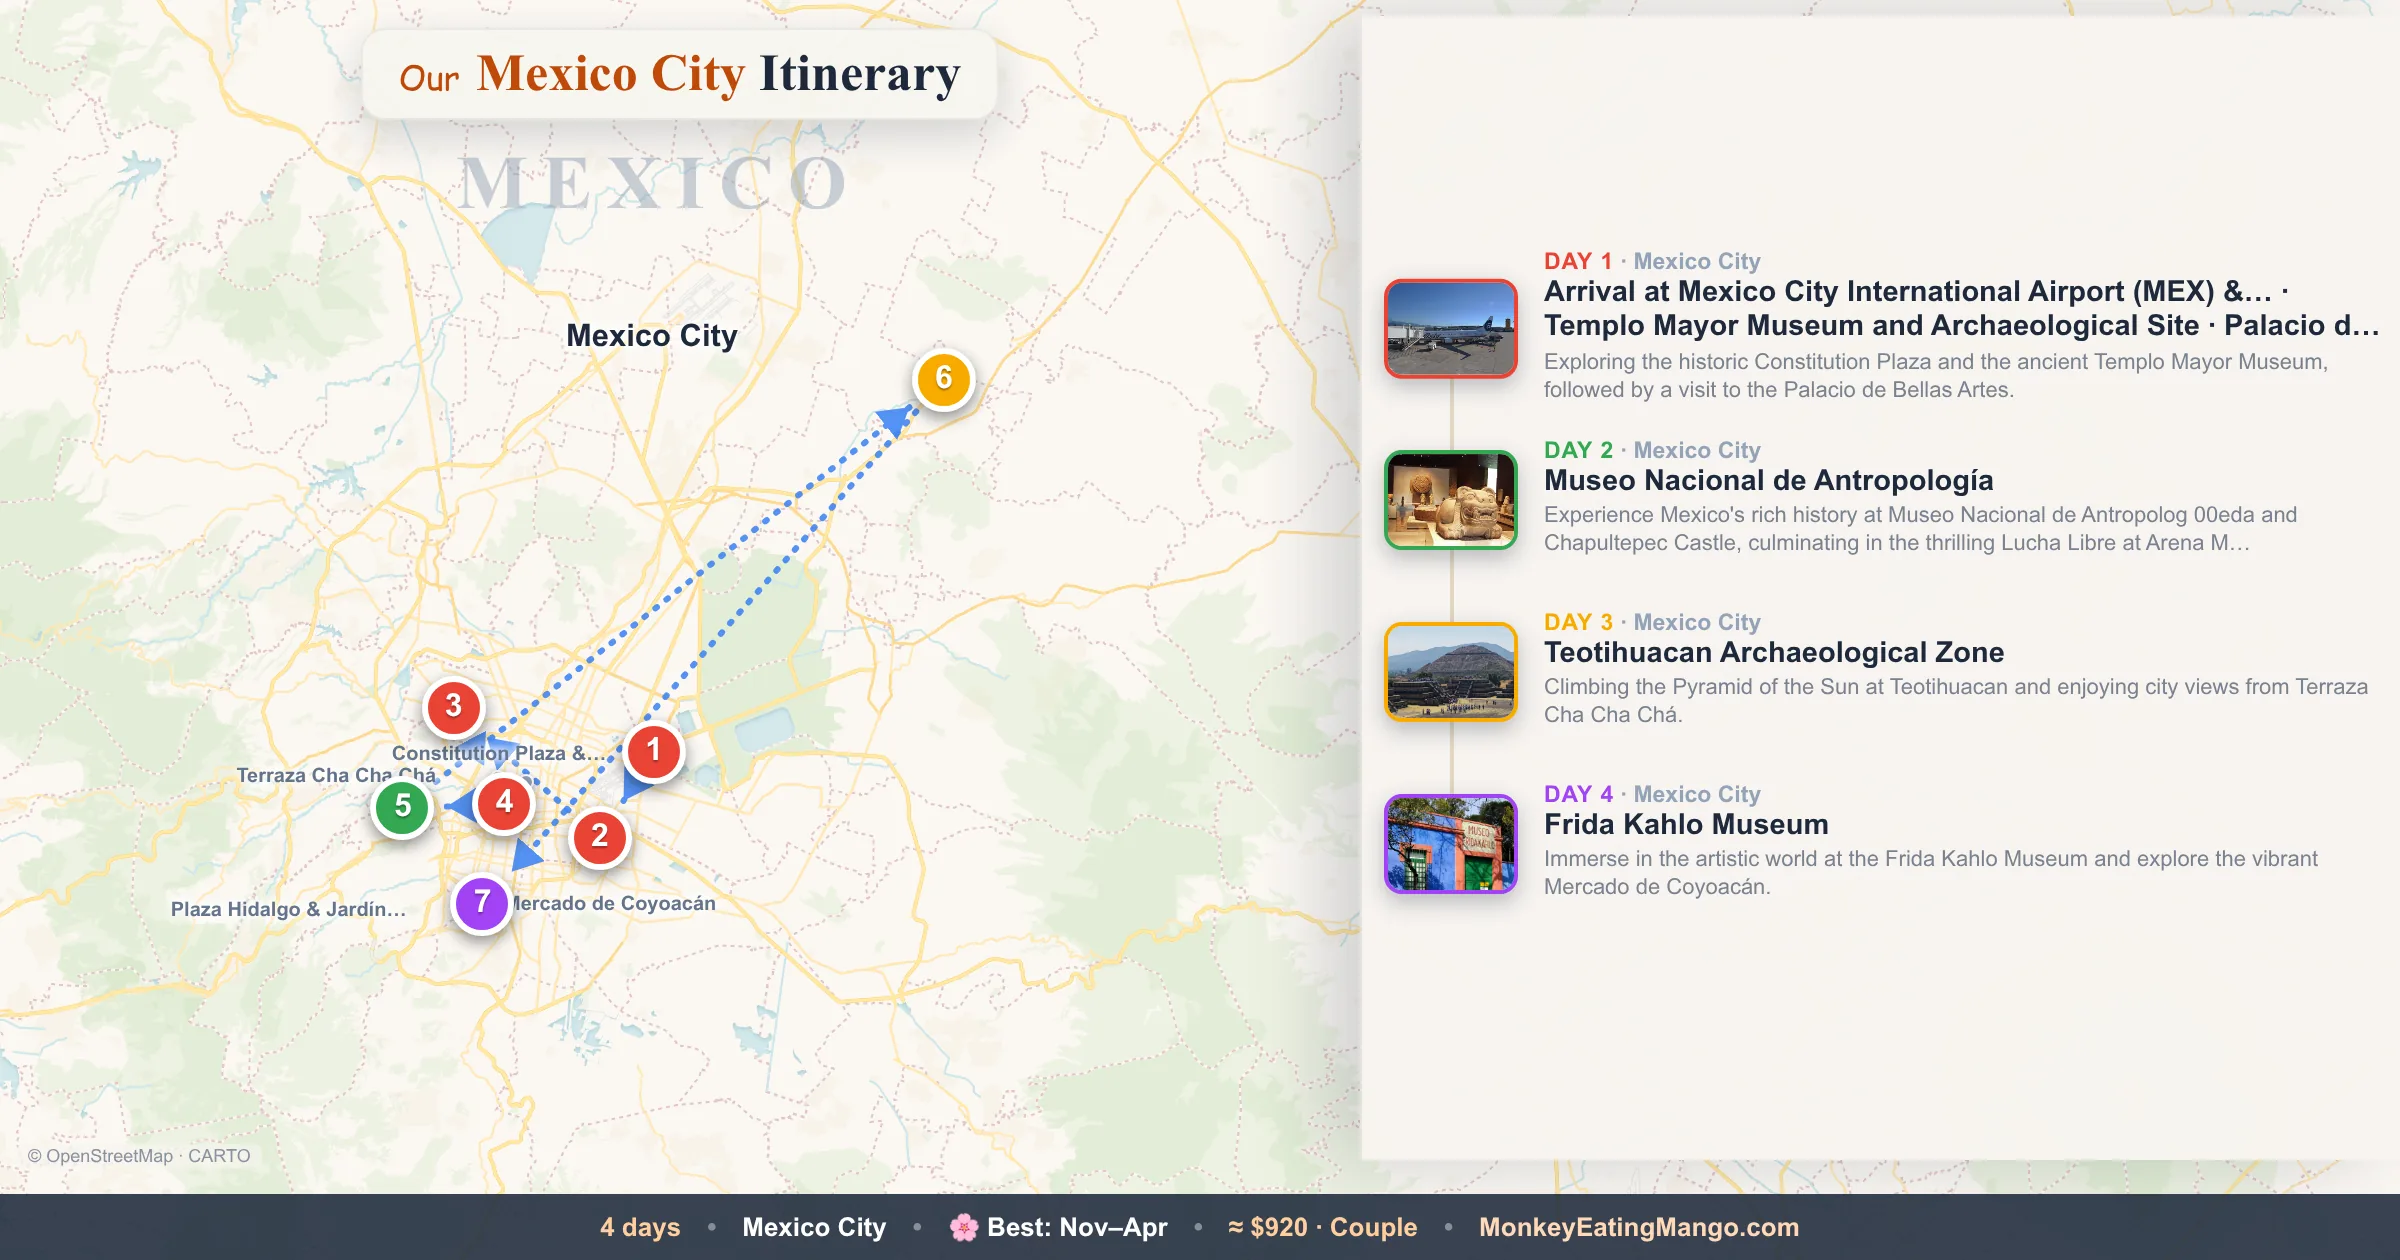
Task: Click the ≈ $920 · Couple footer entry
Action: click(1323, 1227)
